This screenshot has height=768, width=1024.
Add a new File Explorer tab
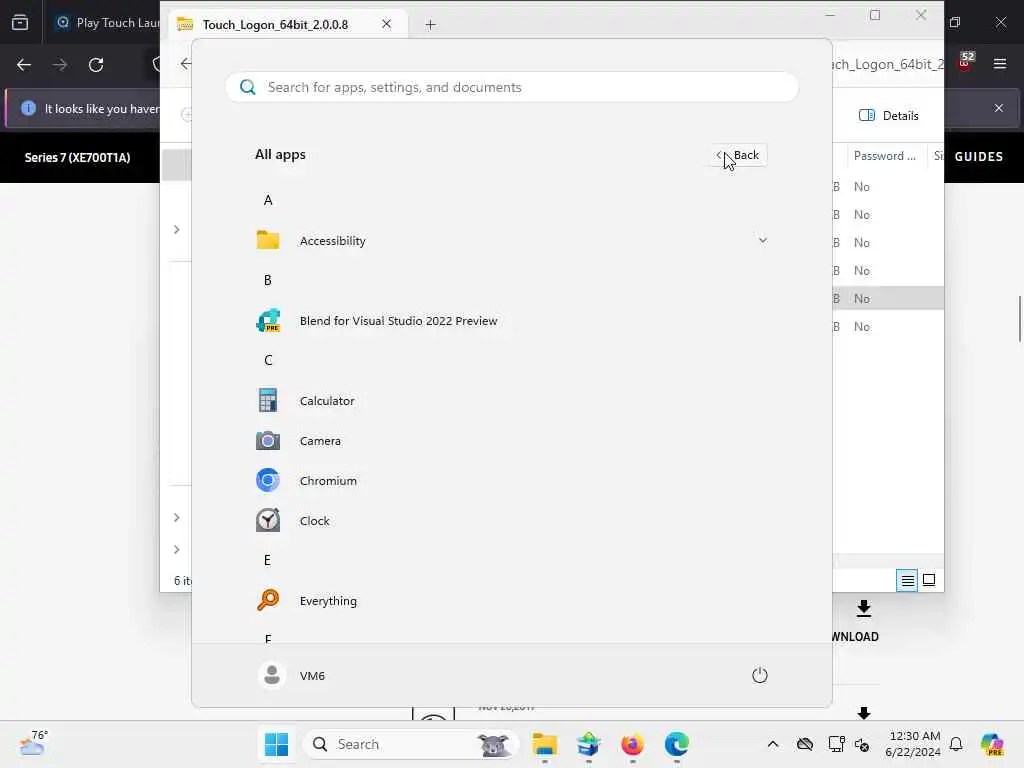430,25
